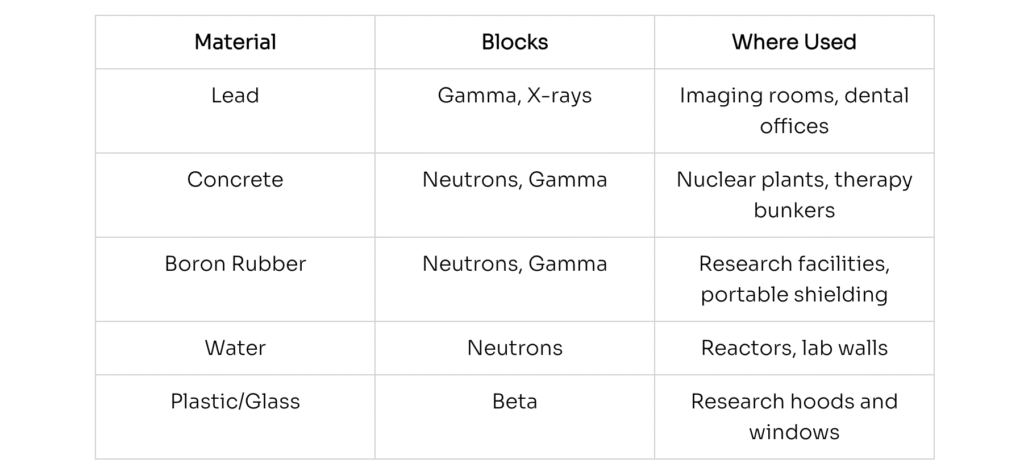Select the Concrete material cell
Image resolution: width=1024 pixels, height=467 pixels.
tap(235, 180)
